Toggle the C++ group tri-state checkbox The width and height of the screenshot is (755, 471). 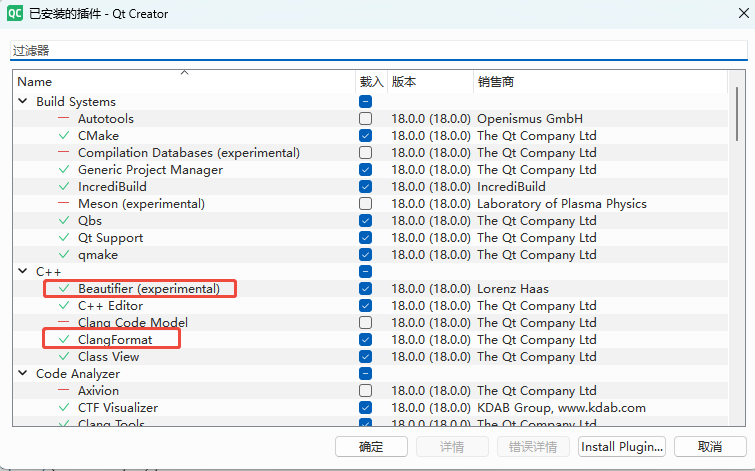(365, 272)
